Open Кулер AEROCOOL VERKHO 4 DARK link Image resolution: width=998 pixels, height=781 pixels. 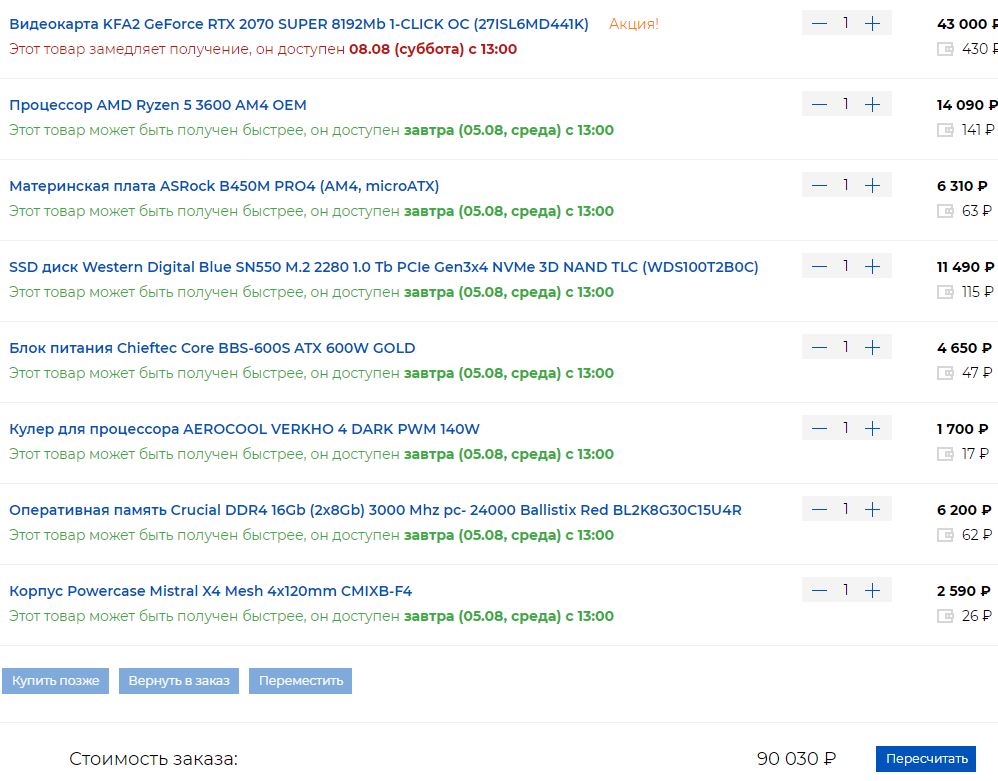pyautogui.click(x=244, y=429)
